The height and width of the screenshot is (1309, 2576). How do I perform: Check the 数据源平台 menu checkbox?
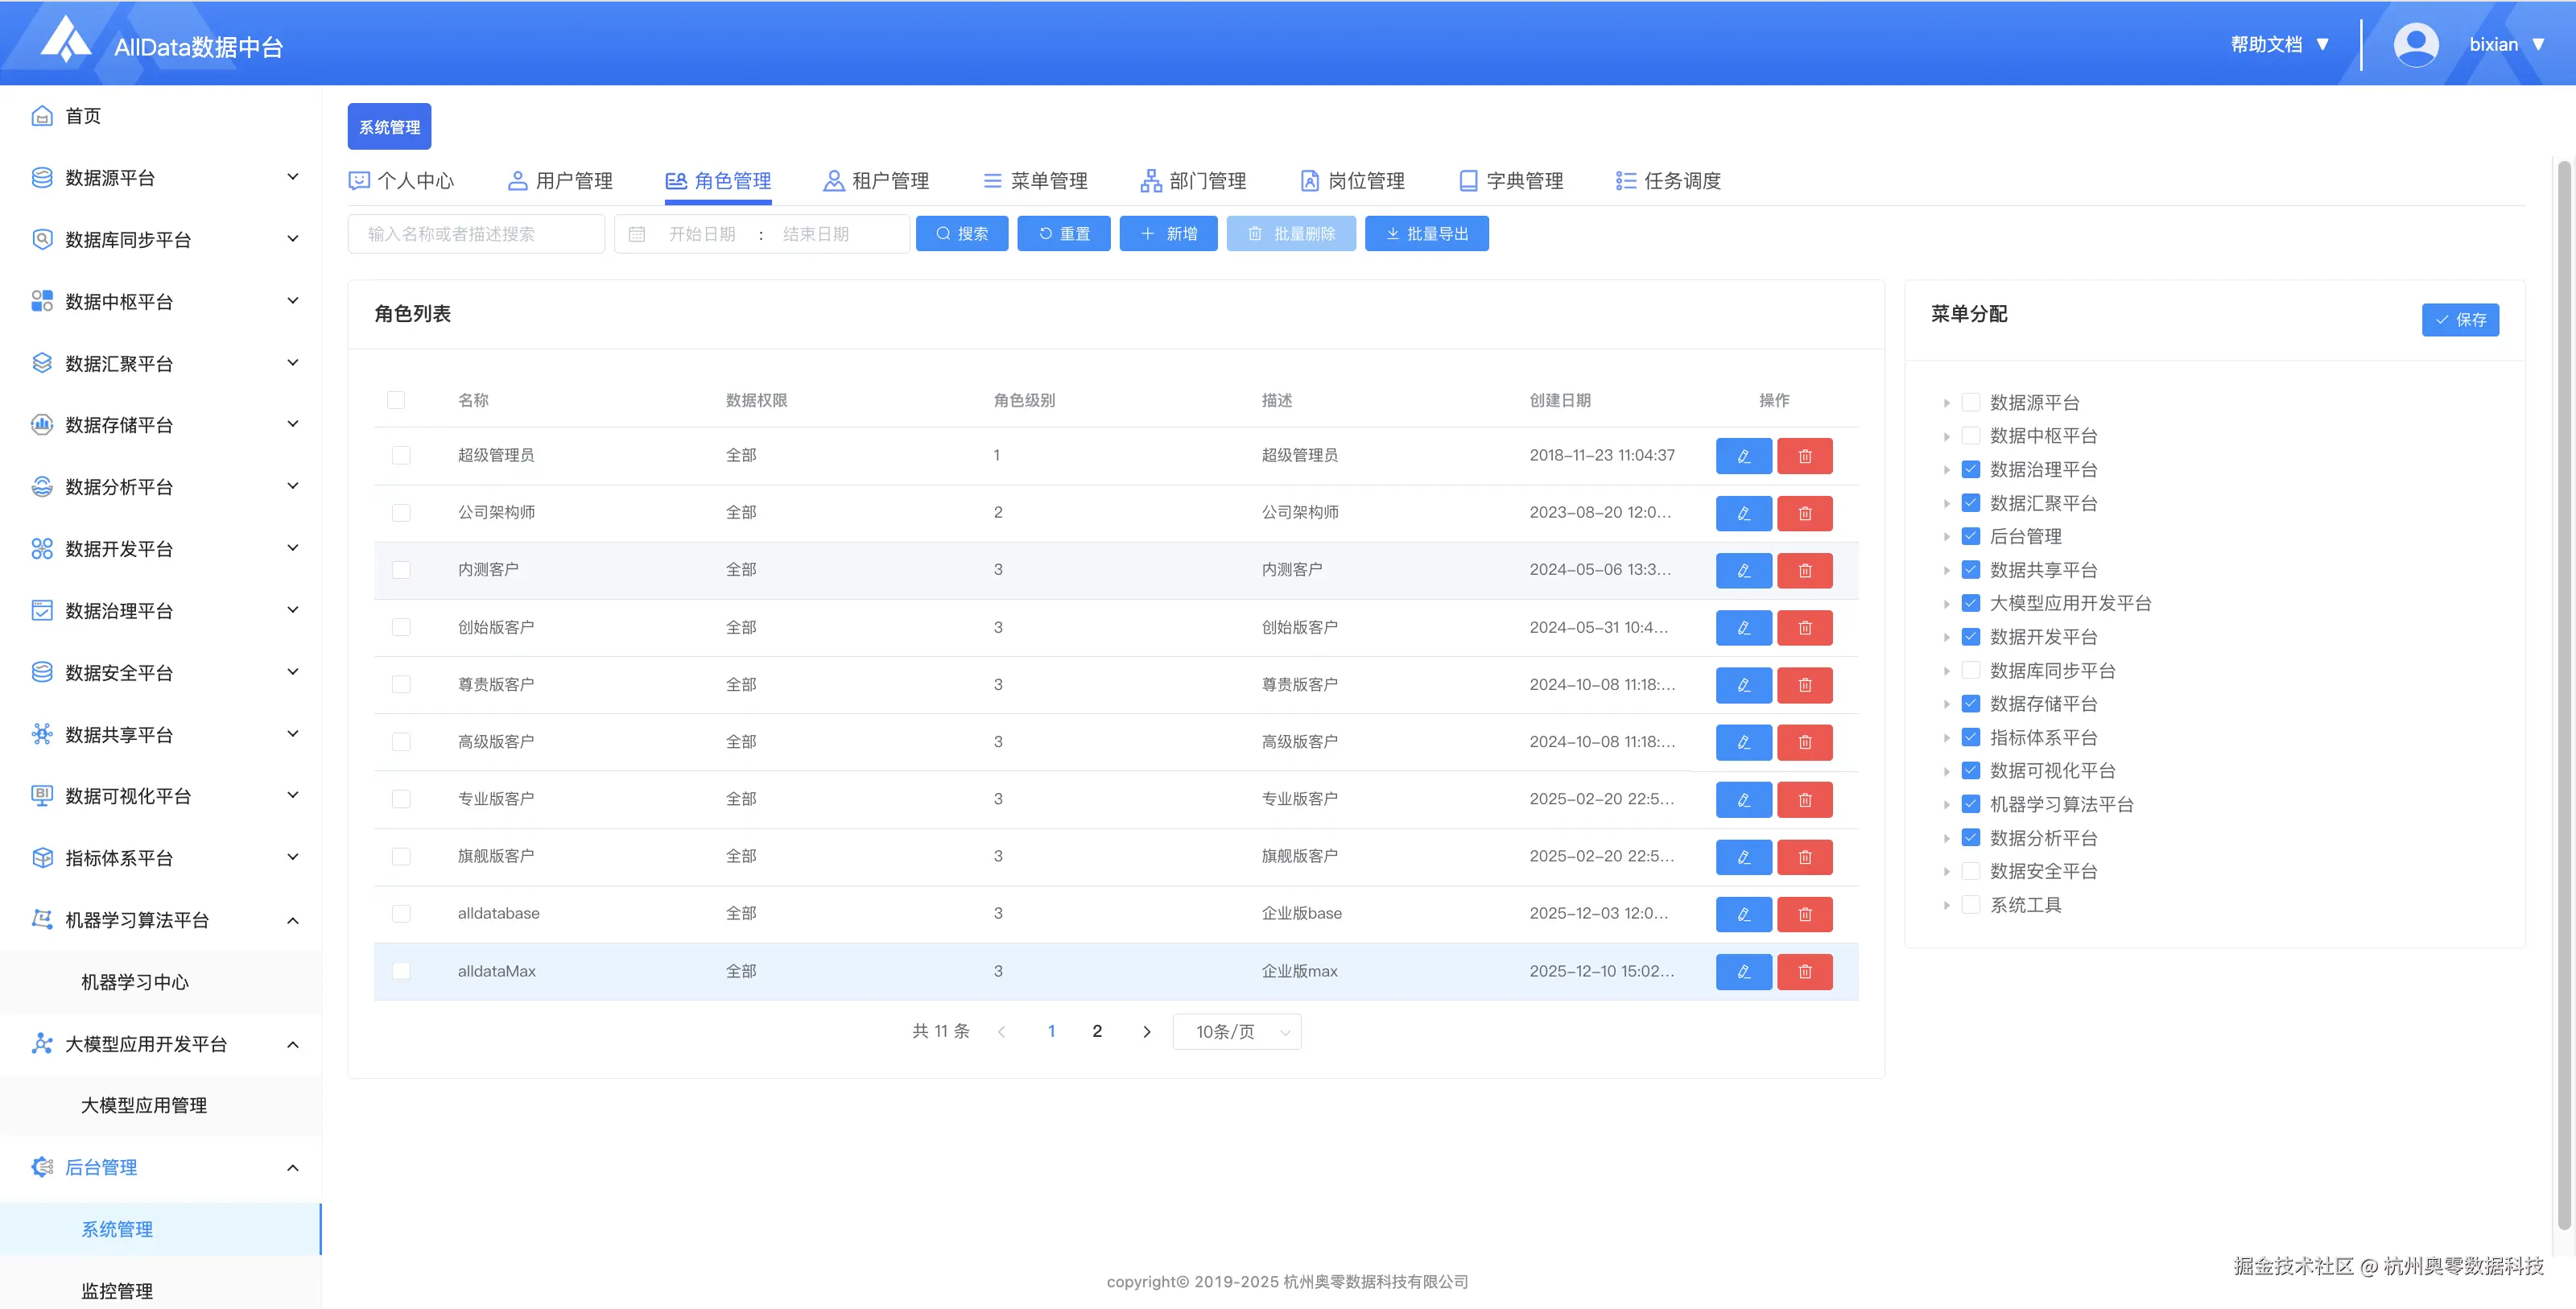click(1970, 402)
